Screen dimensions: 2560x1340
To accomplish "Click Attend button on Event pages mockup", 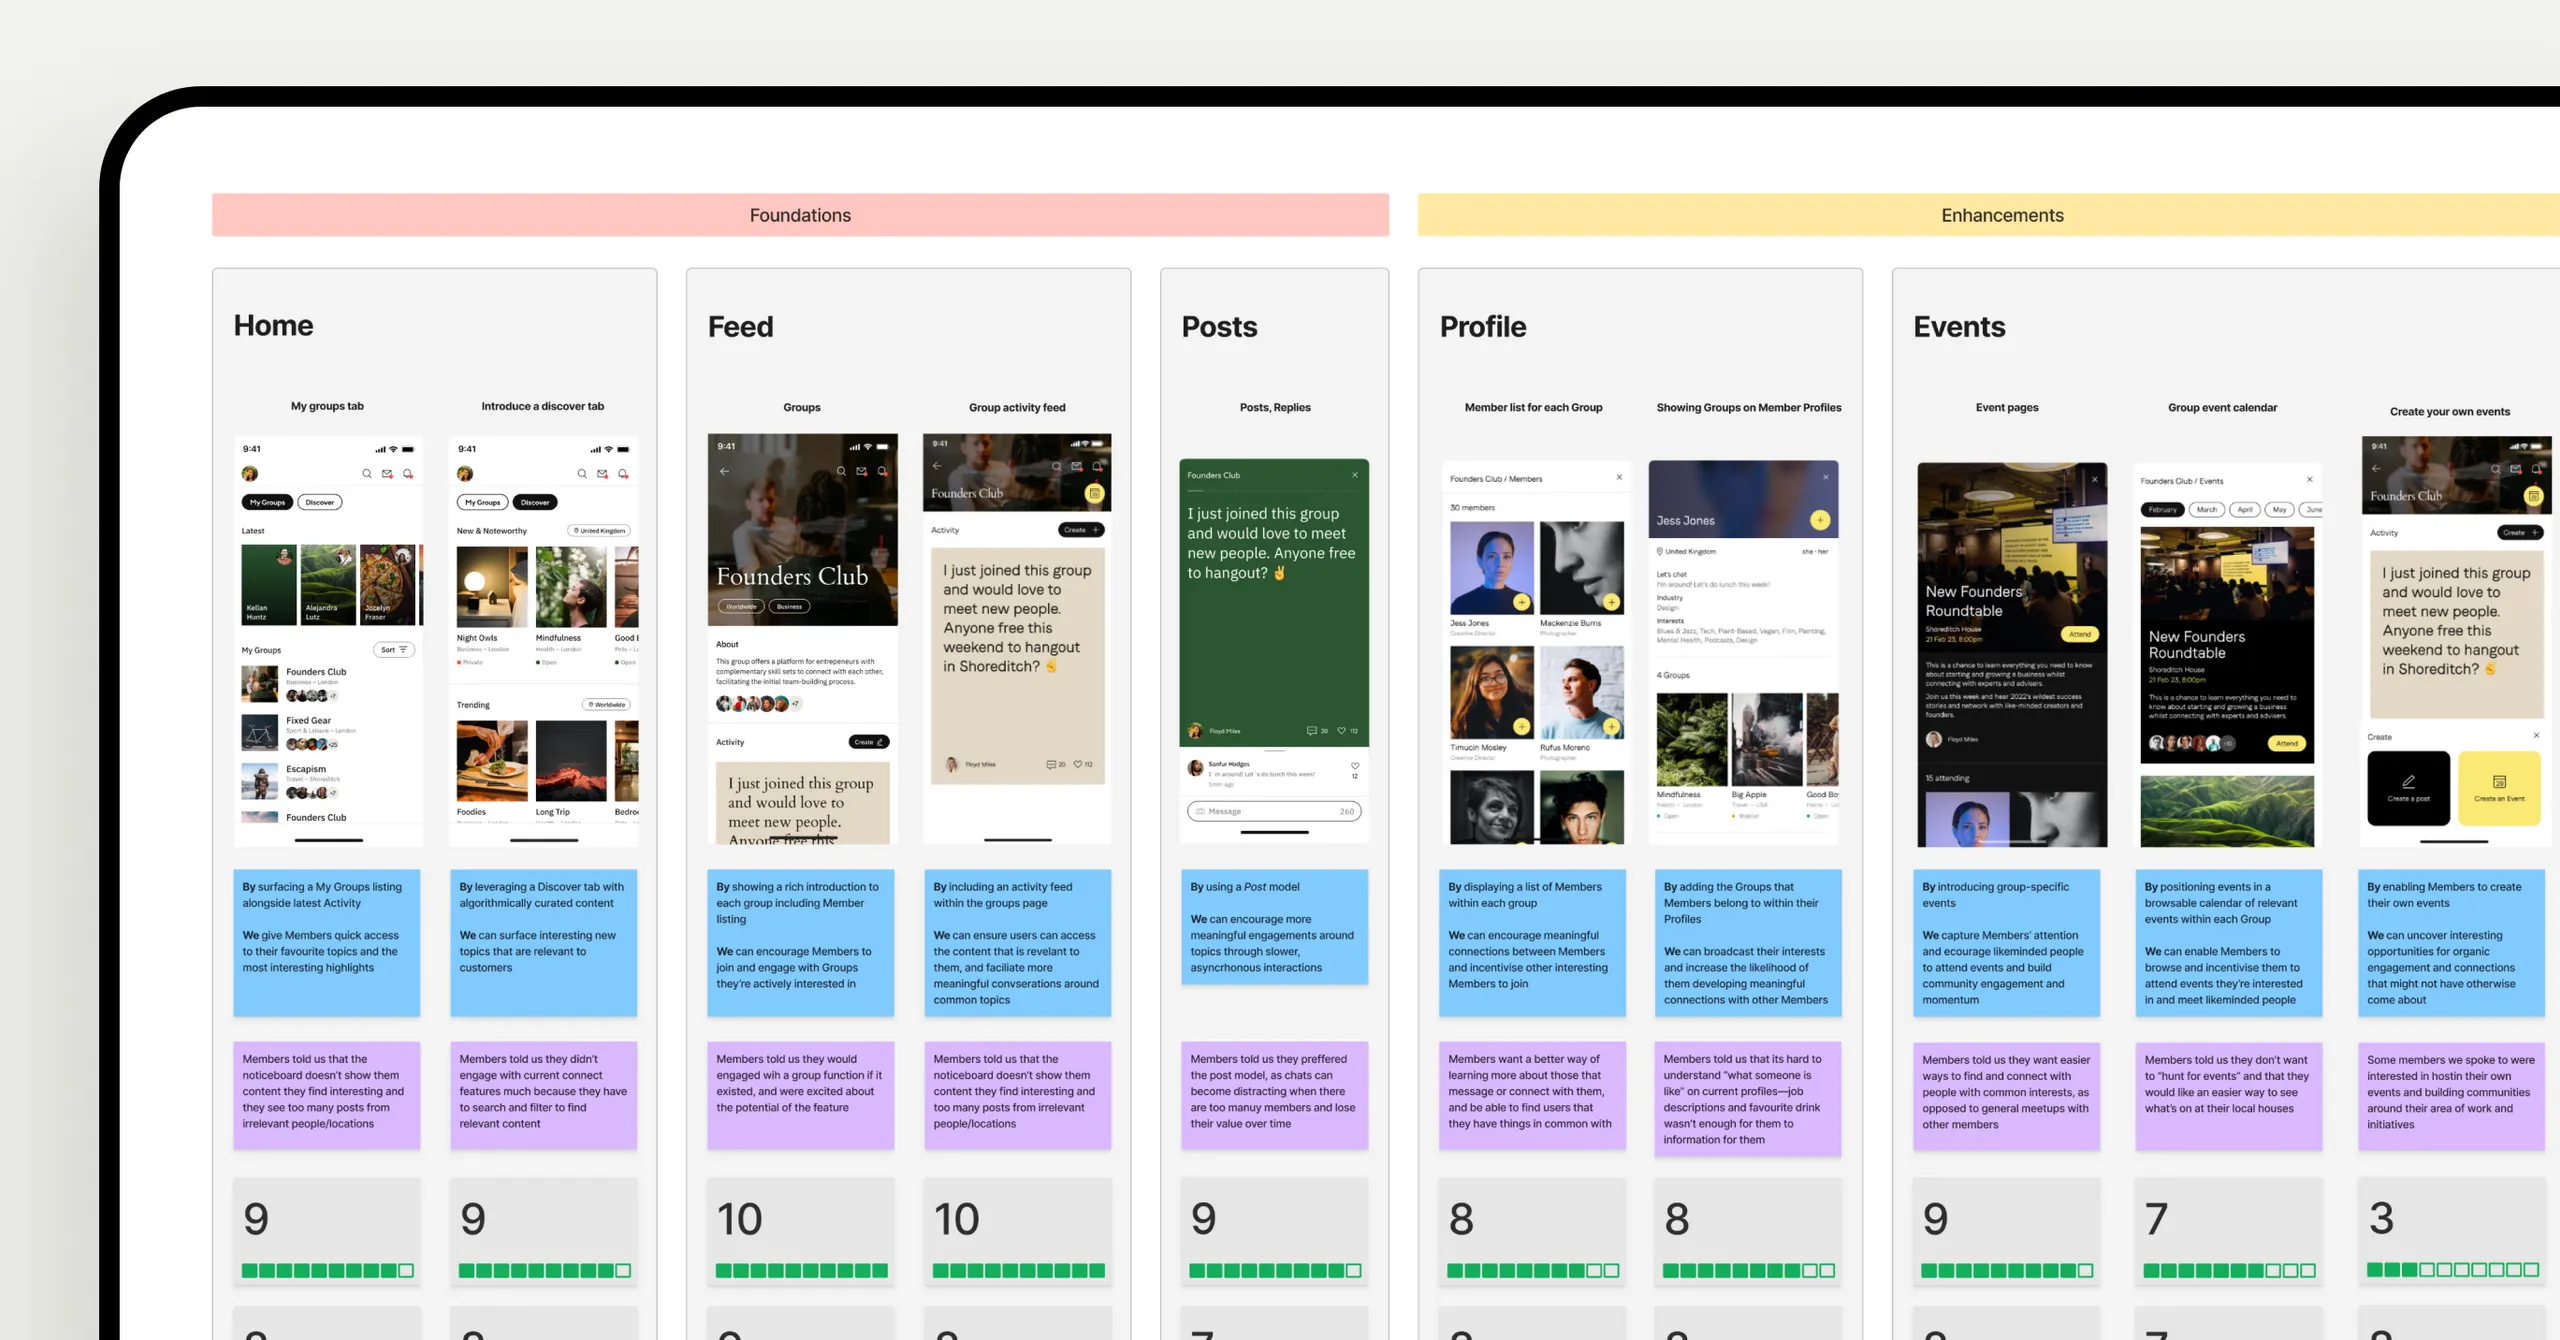I will (x=2080, y=634).
